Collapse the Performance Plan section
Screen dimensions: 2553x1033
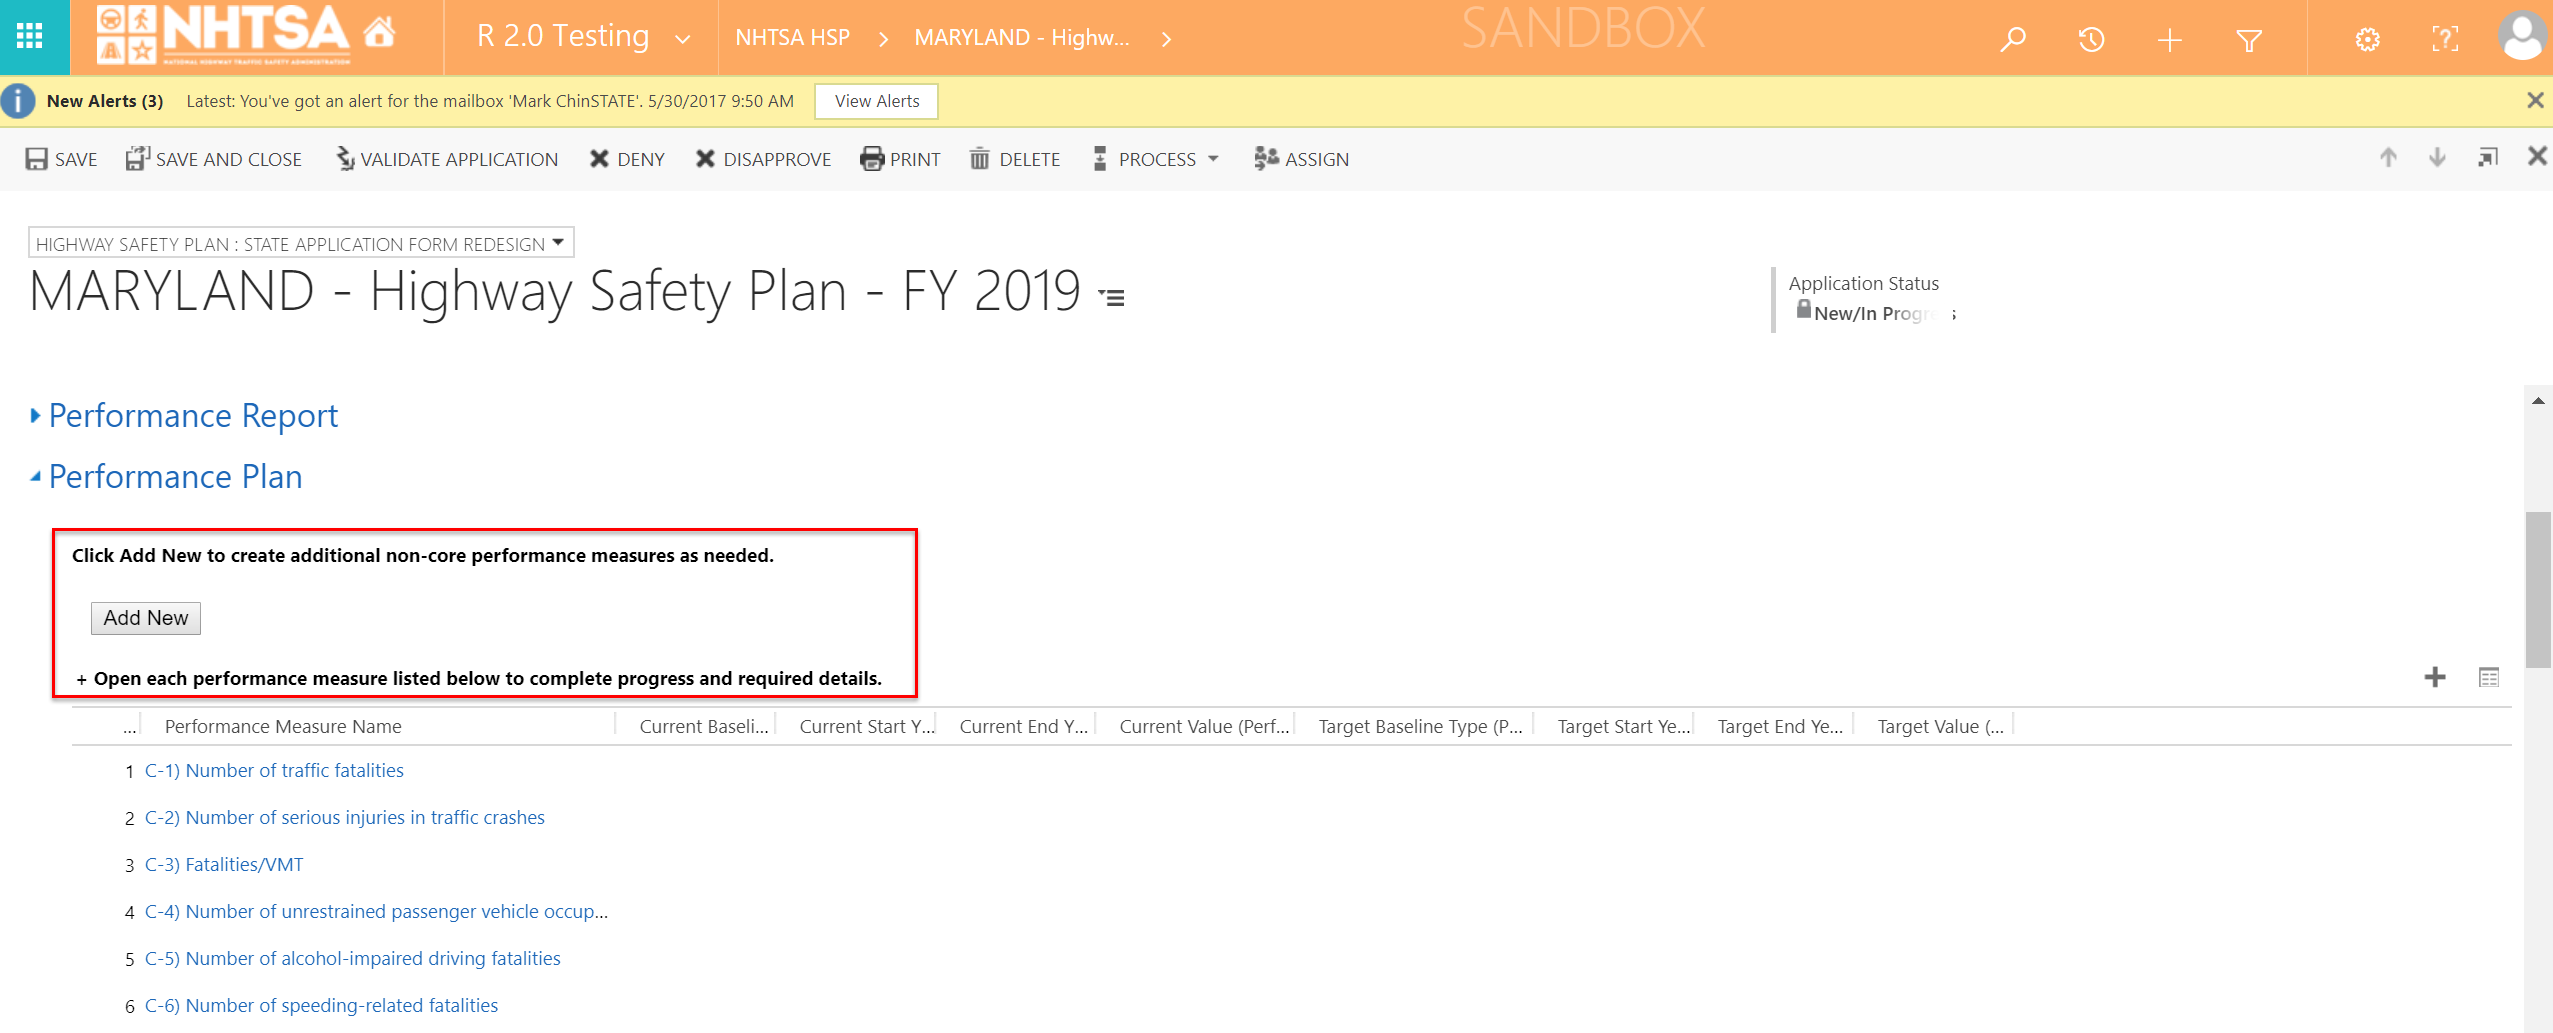[x=166, y=476]
